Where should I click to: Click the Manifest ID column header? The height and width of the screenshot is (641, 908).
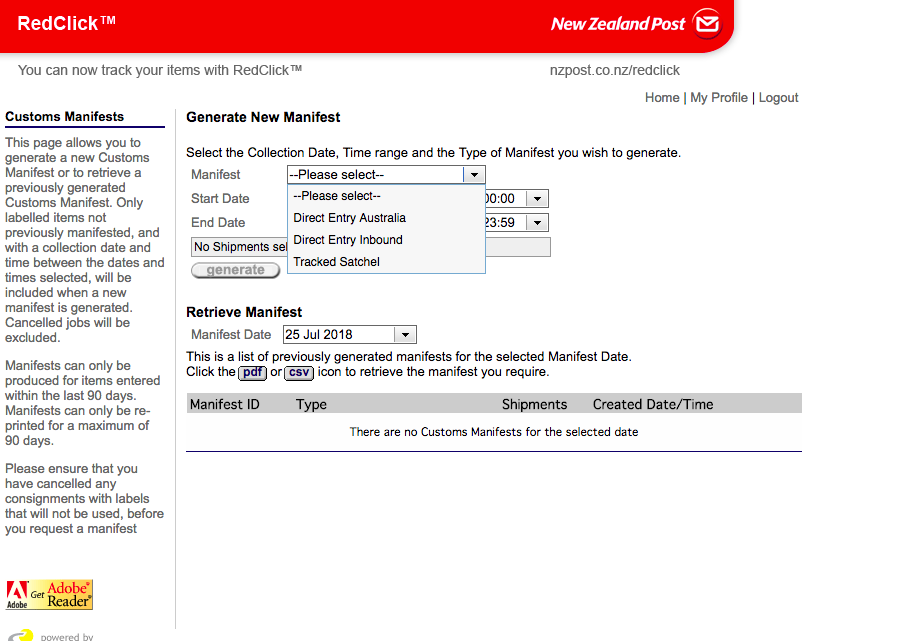[225, 404]
